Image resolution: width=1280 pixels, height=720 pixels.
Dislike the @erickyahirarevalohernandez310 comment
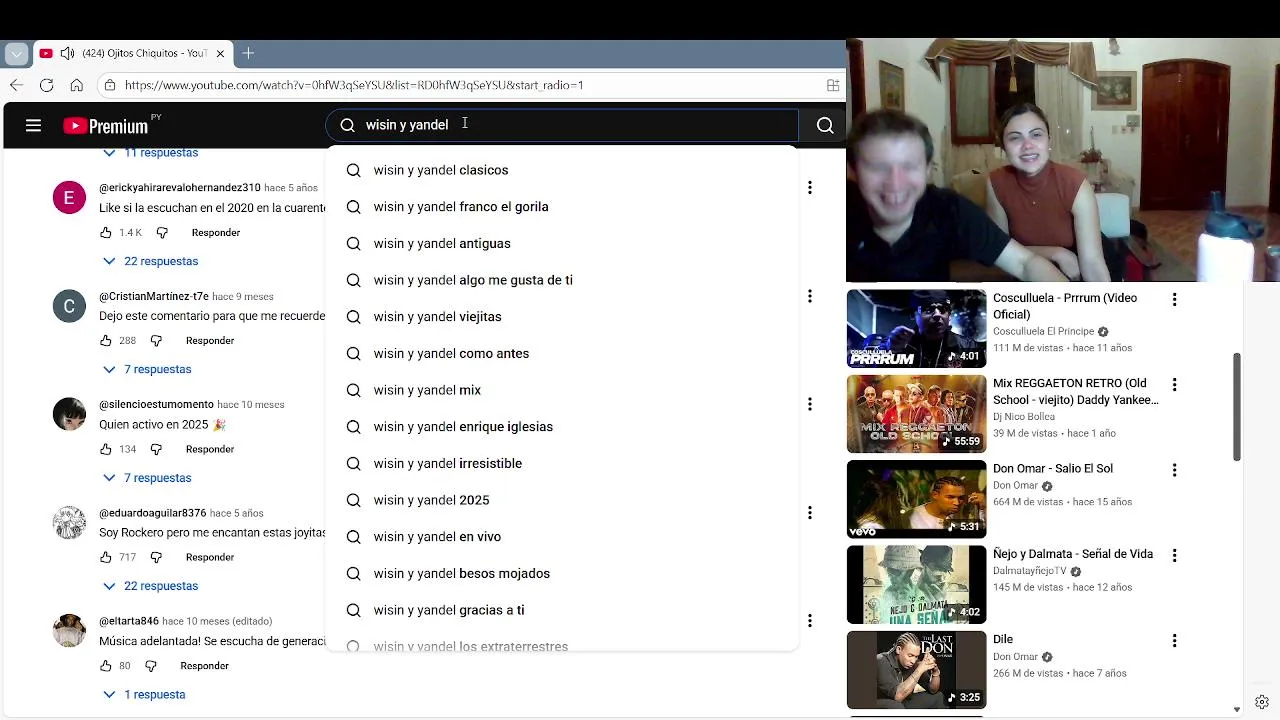click(162, 232)
